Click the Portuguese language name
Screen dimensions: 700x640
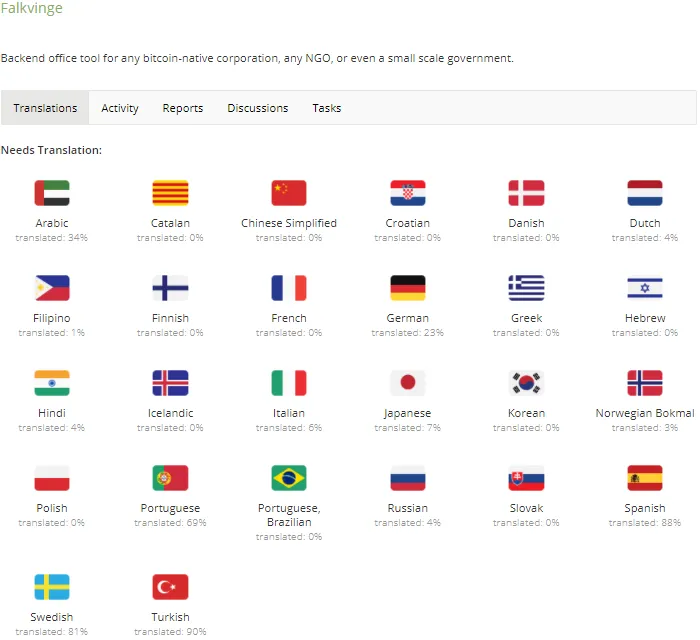[170, 508]
